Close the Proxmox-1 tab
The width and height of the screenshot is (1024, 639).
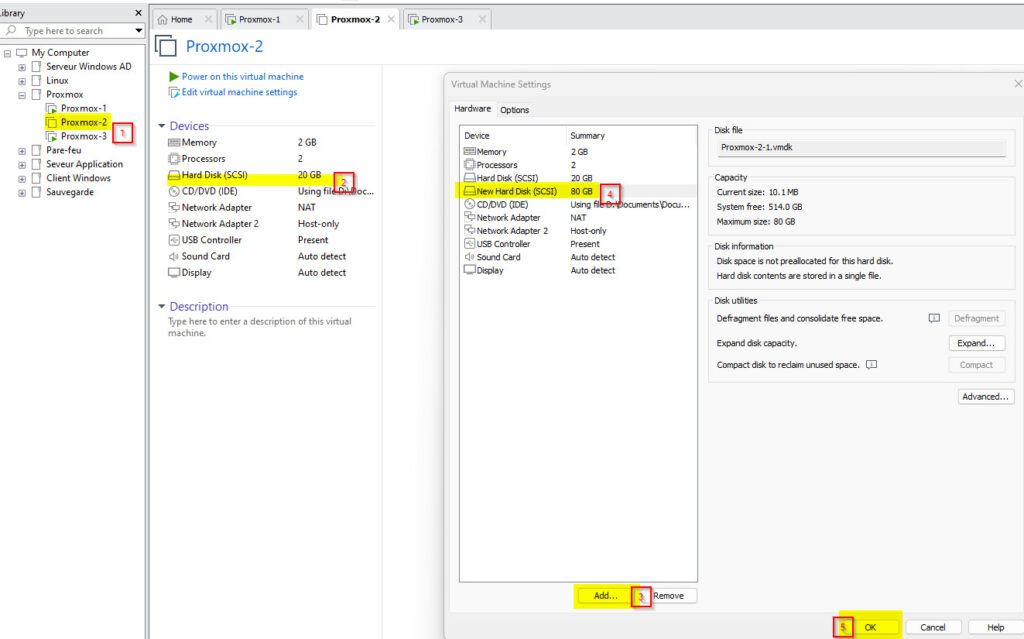300,20
